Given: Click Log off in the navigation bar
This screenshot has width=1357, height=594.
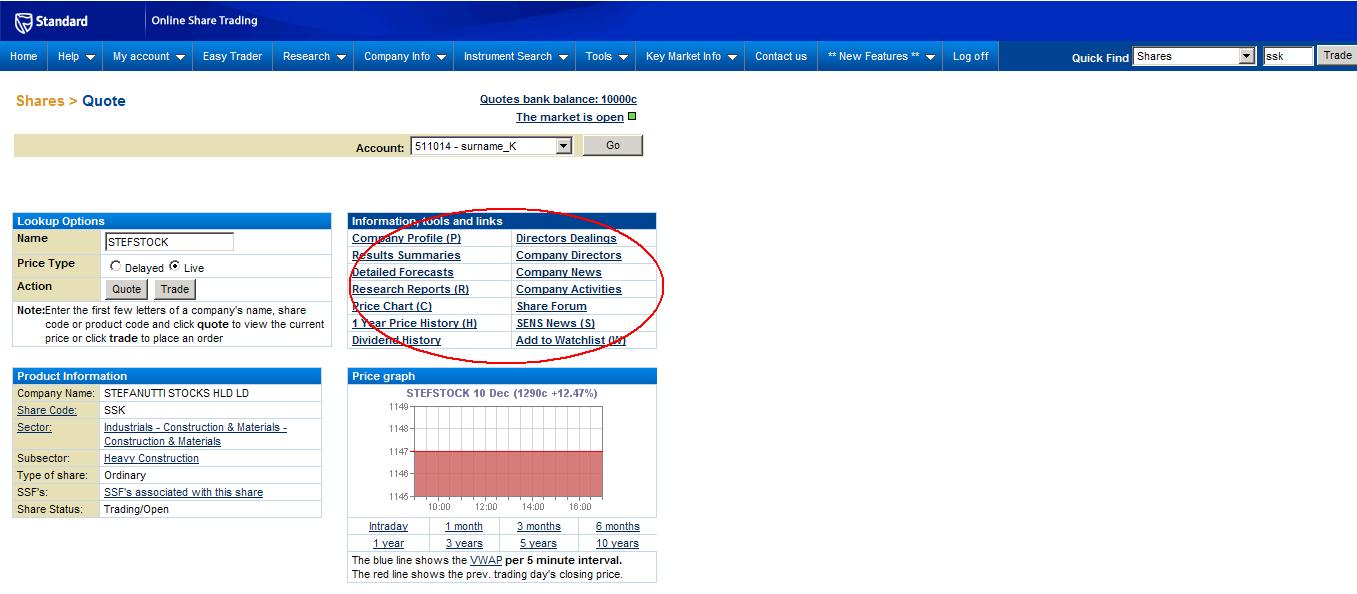Looking at the screenshot, I should [970, 56].
